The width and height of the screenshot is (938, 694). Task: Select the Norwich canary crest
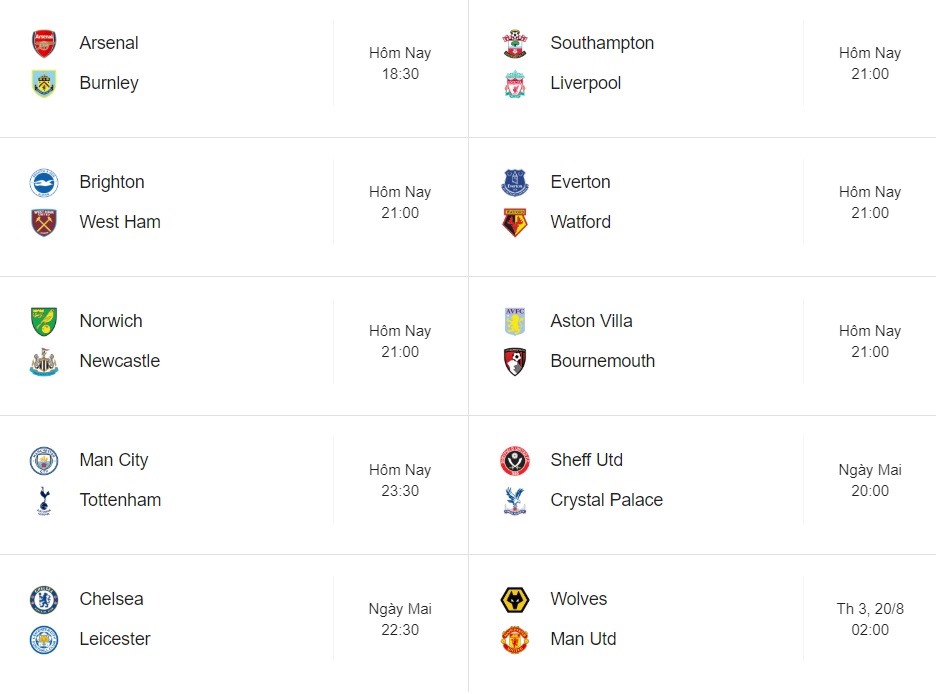[x=44, y=321]
